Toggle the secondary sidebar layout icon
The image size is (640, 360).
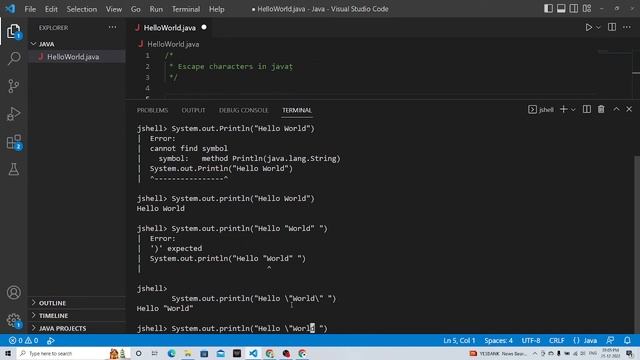pos(573,9)
